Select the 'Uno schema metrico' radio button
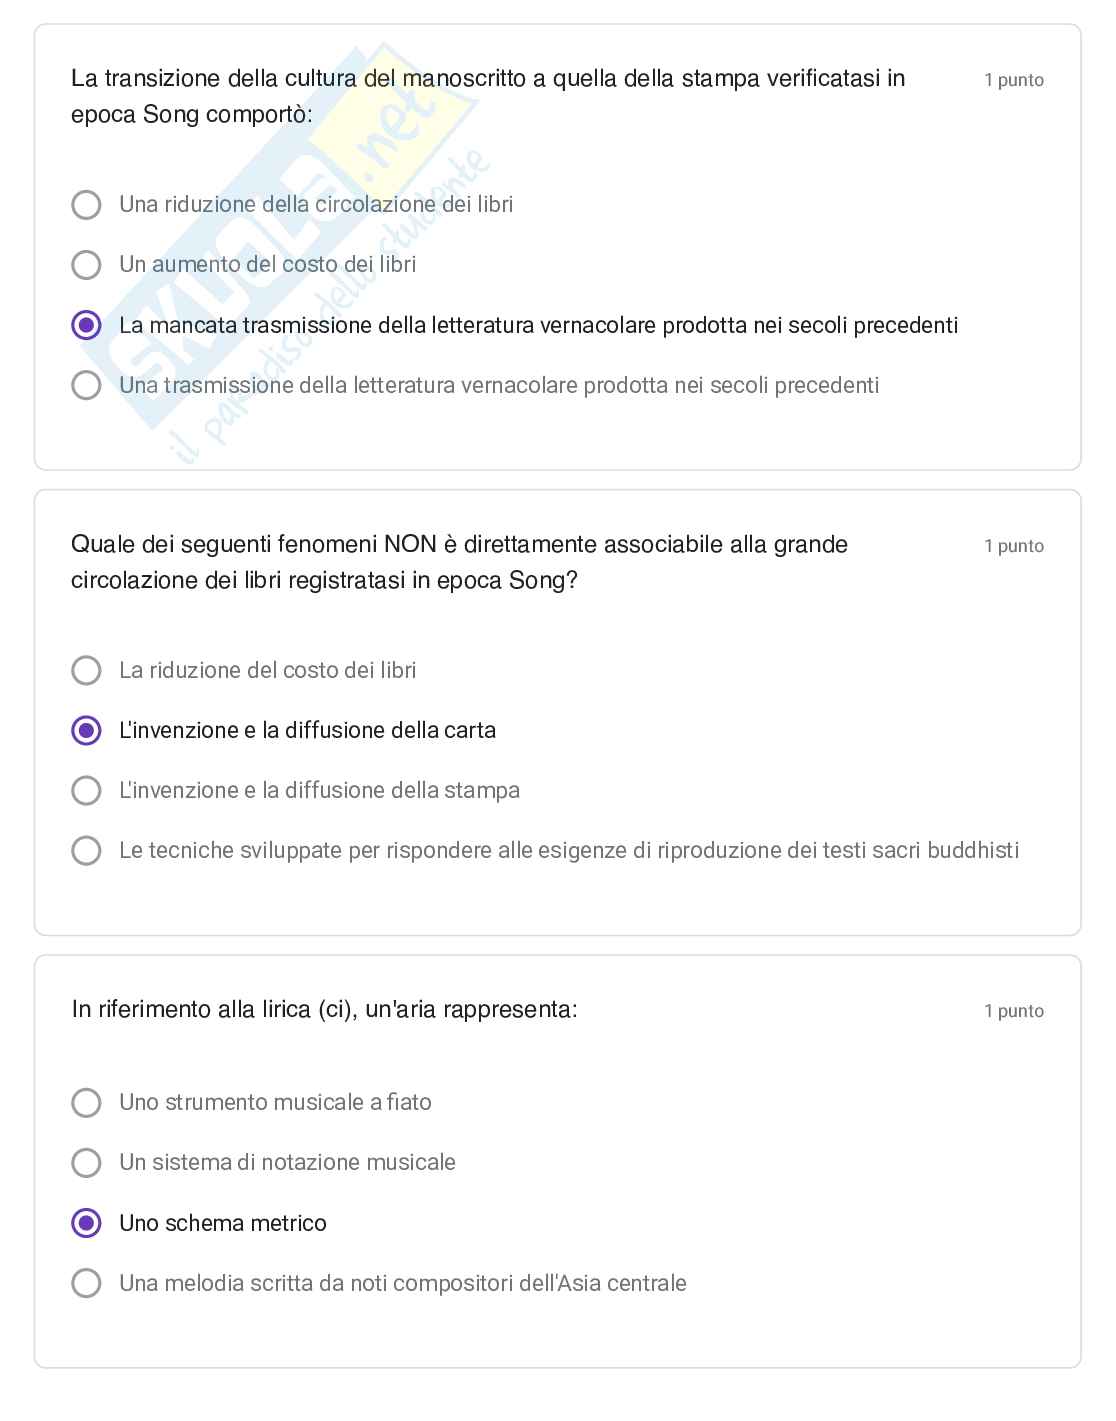This screenshot has height=1421, width=1116. click(87, 1223)
